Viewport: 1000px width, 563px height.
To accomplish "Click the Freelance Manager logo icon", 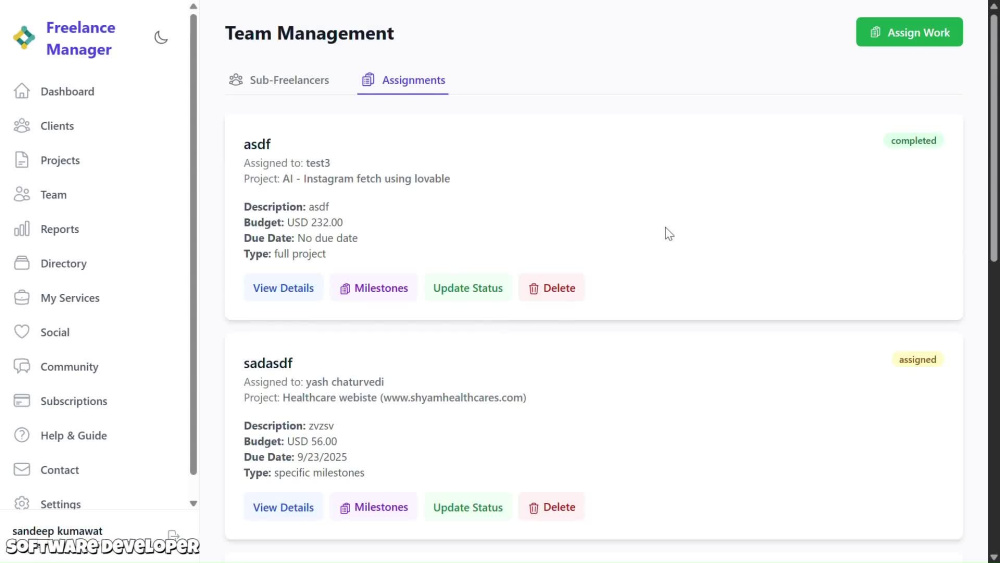I will [x=24, y=38].
